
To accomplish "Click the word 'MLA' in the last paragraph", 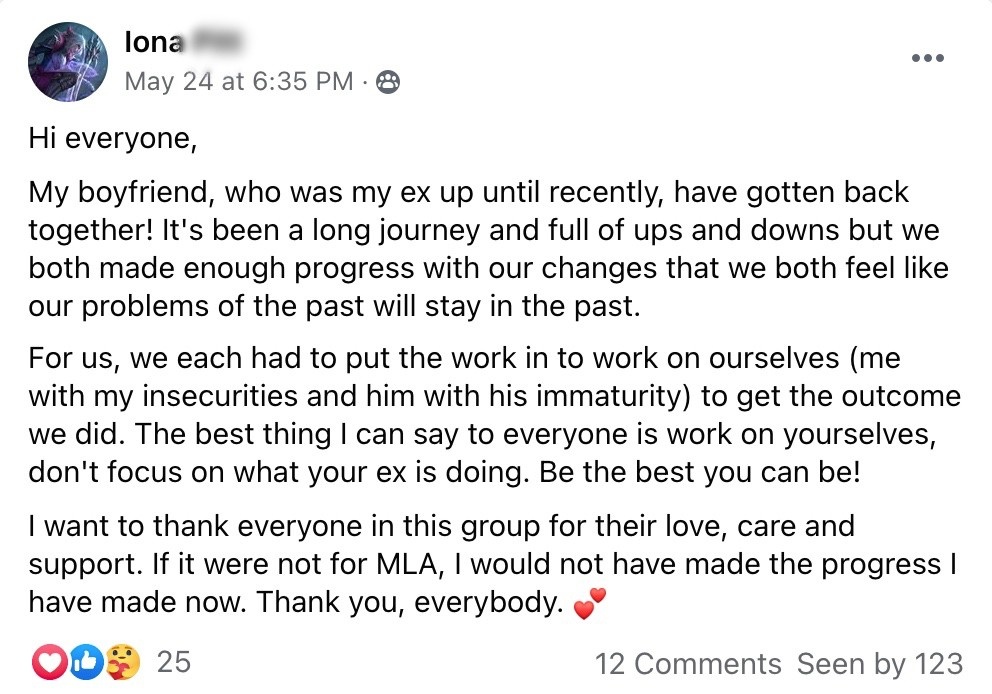I will click(407, 564).
